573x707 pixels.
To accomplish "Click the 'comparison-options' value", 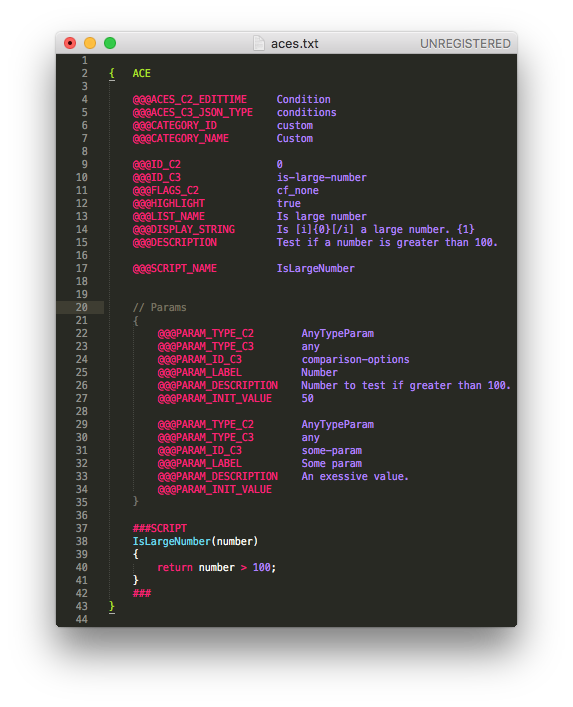I will [x=355, y=359].
